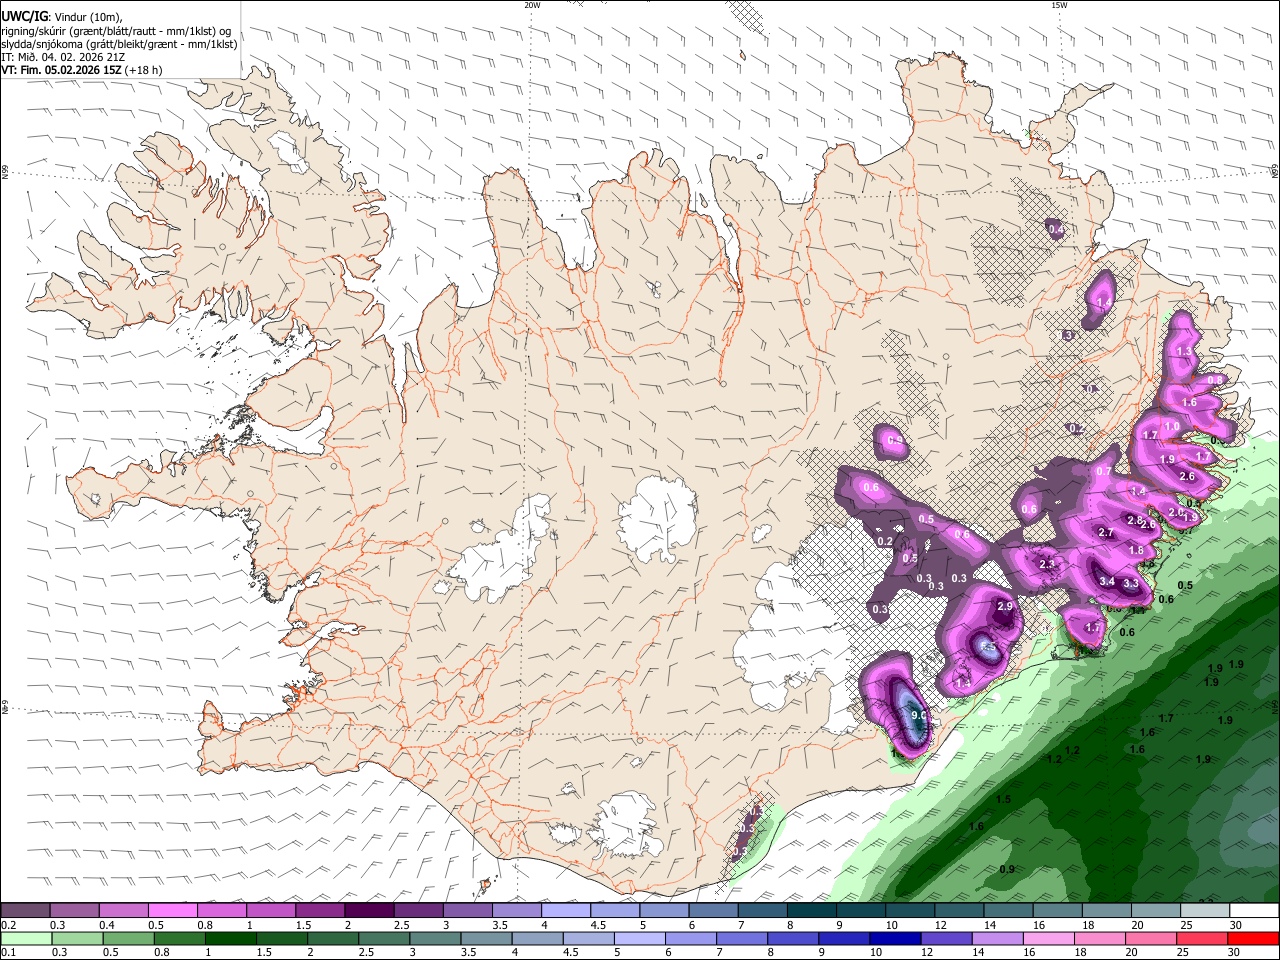Select the upper-scale bright pink 0.5 swatch
Screen dimensions: 1280x960
point(172,910)
